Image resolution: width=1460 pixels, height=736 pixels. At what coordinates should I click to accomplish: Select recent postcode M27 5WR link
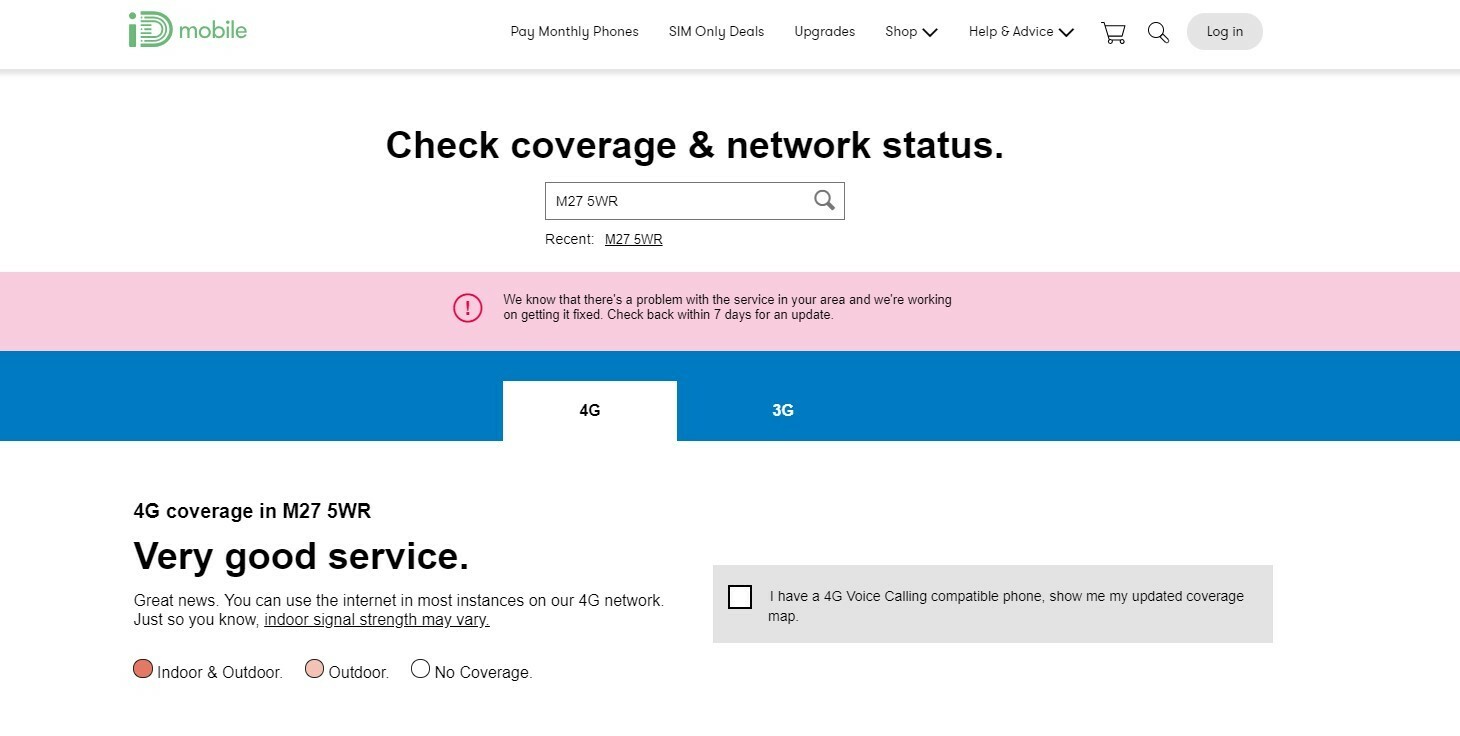tap(634, 239)
